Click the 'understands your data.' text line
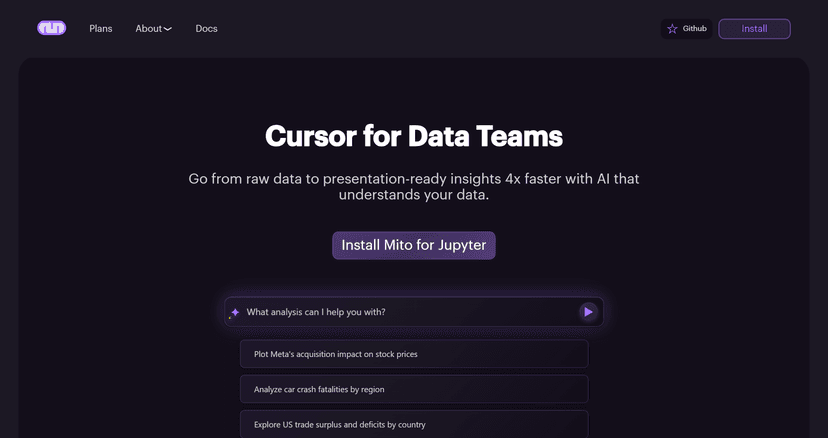 tap(414, 195)
